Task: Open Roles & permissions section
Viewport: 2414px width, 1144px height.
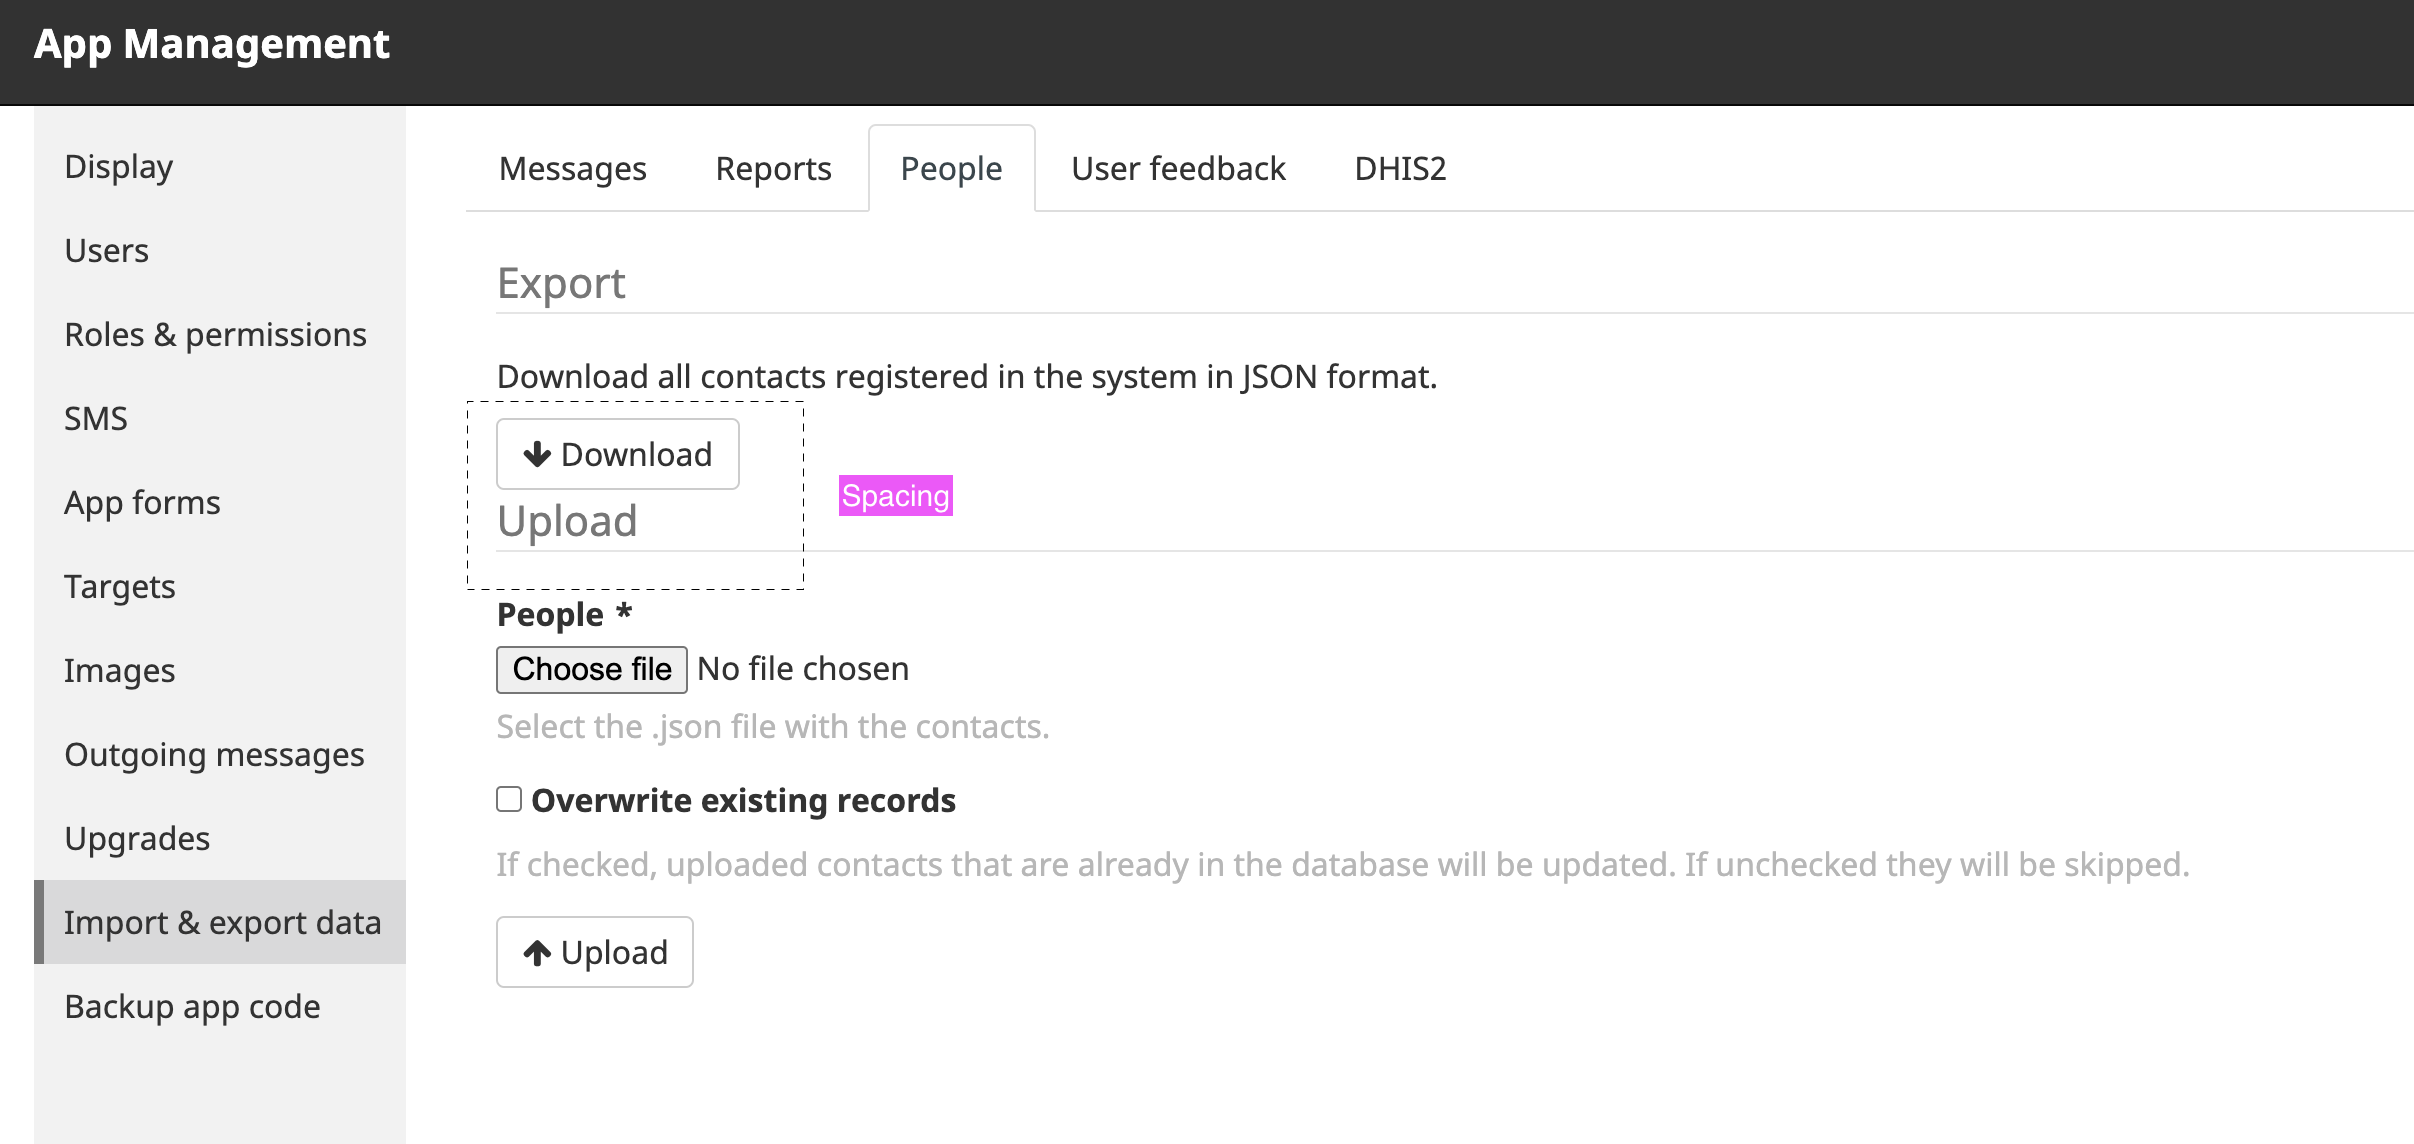Action: [215, 334]
